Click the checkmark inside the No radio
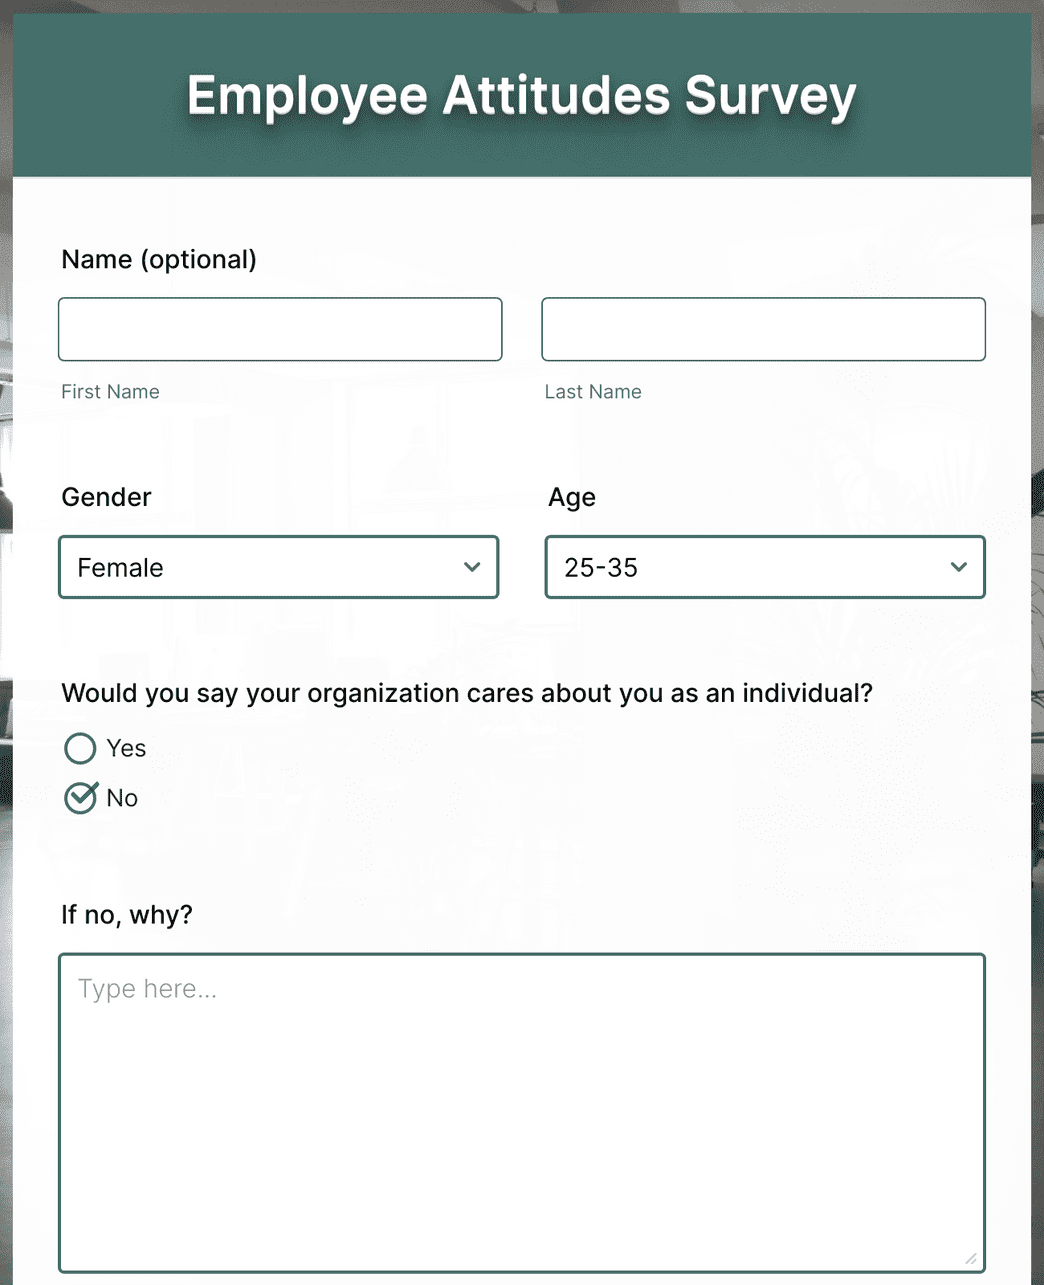Viewport: 1044px width, 1285px height. pos(80,797)
